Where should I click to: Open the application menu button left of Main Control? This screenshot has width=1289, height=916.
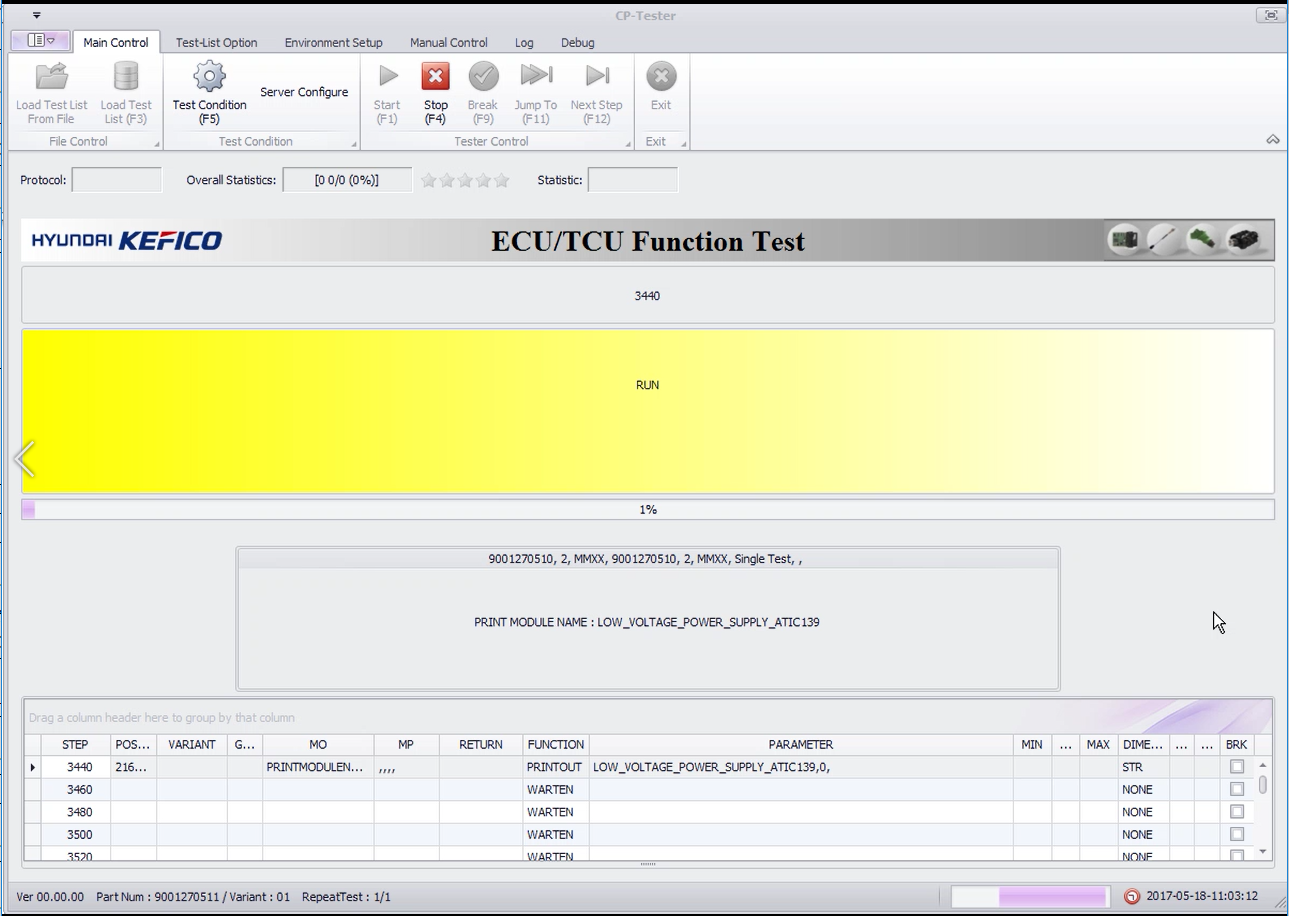(x=40, y=41)
